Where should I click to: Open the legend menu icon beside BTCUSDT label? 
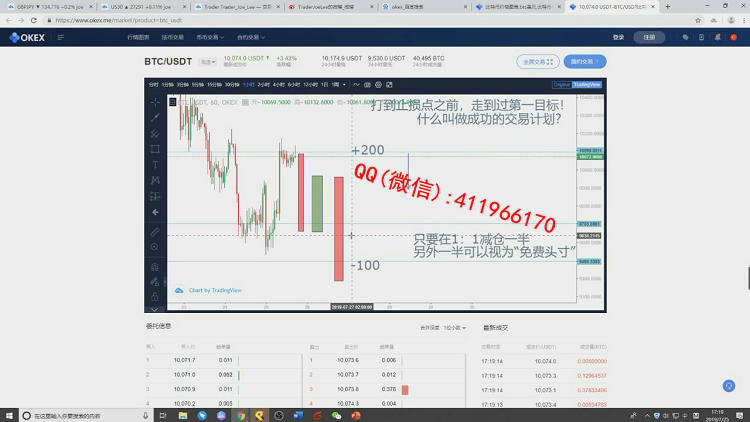[173, 102]
